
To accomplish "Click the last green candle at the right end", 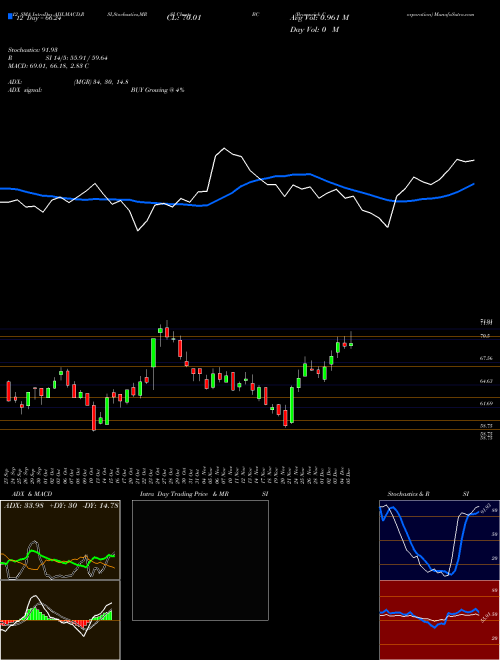I will [351, 345].
